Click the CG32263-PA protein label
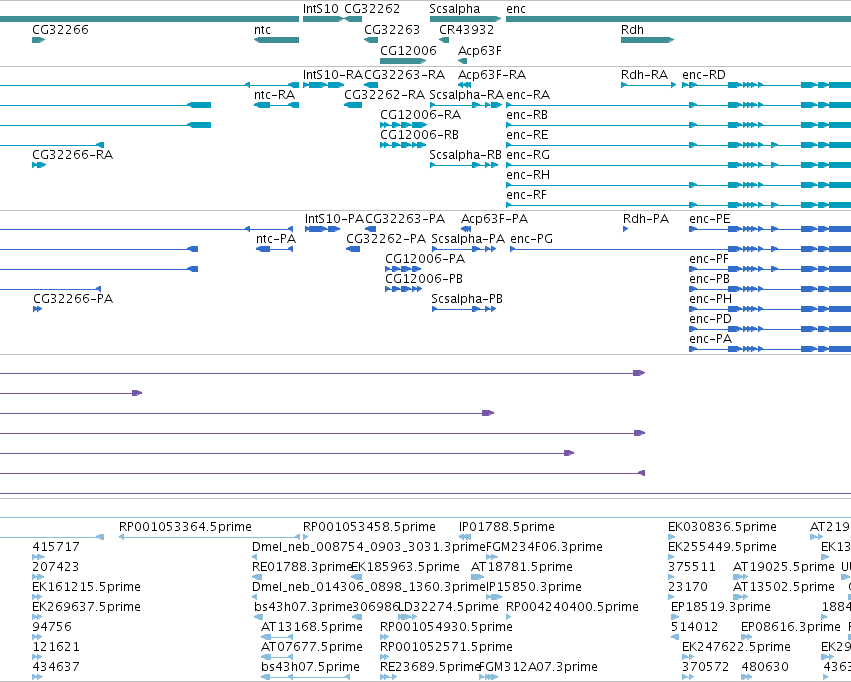This screenshot has height=682, width=851. 405,219
